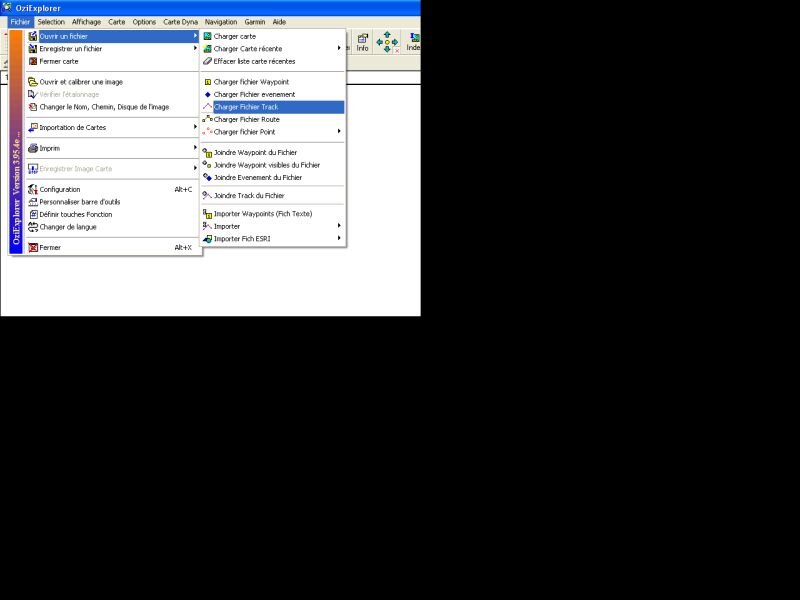The height and width of the screenshot is (600, 800).
Task: Select Charger Fichier Track
Action: (x=273, y=107)
